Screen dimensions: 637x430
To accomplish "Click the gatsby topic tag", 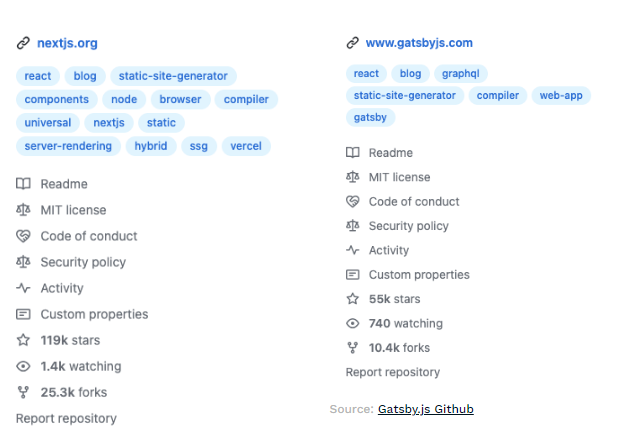I will [x=370, y=117].
